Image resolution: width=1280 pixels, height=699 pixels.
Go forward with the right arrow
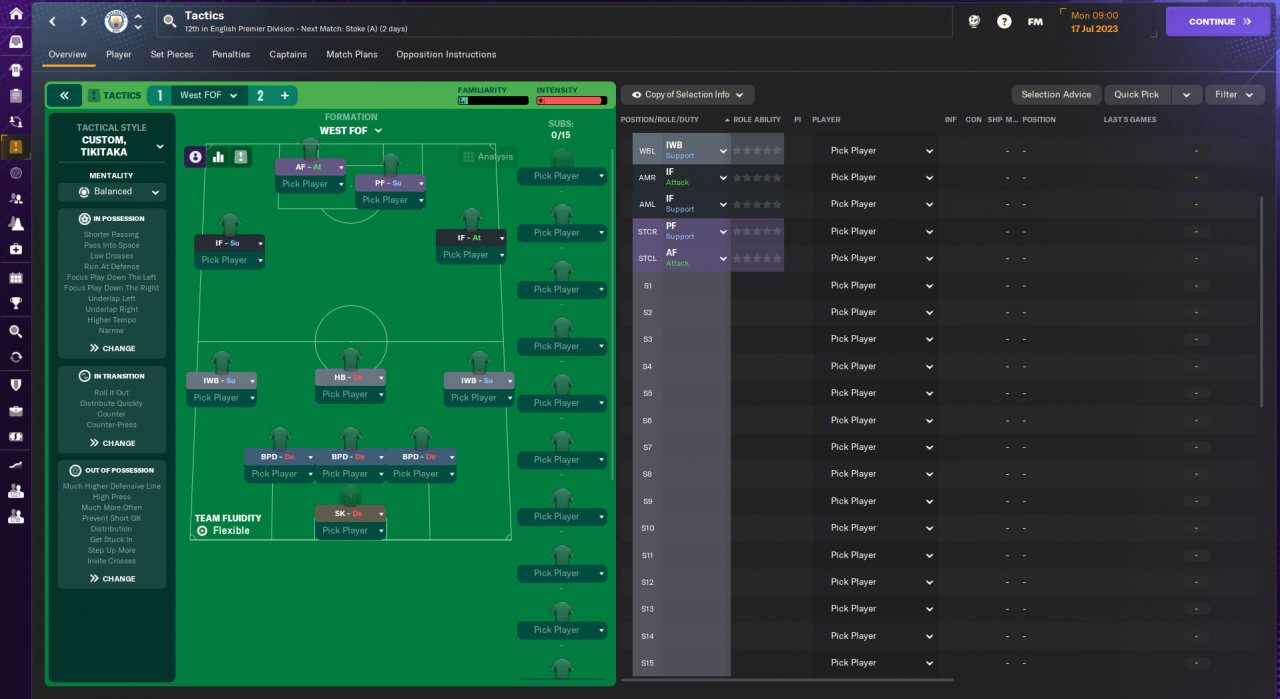pos(84,21)
